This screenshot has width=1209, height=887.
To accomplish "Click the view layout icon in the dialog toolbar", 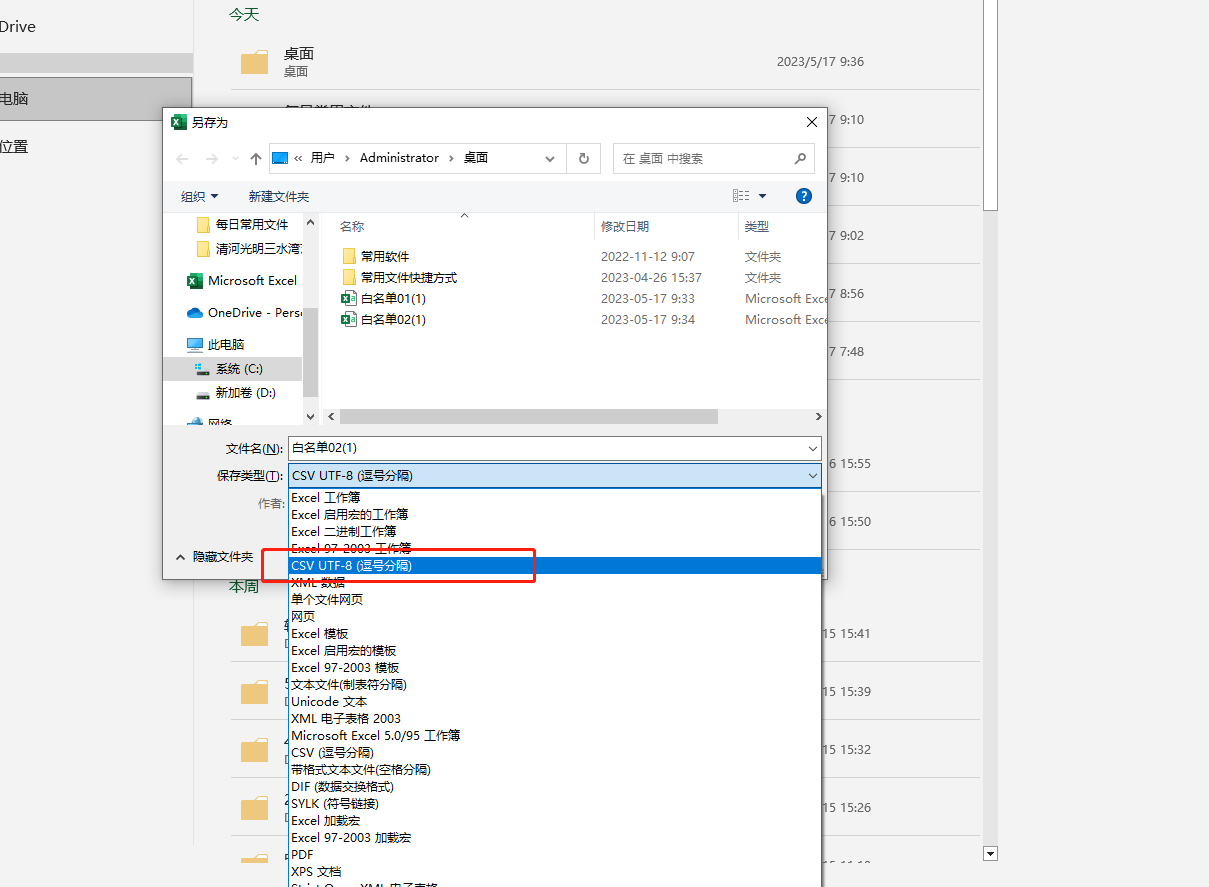I will 741,196.
